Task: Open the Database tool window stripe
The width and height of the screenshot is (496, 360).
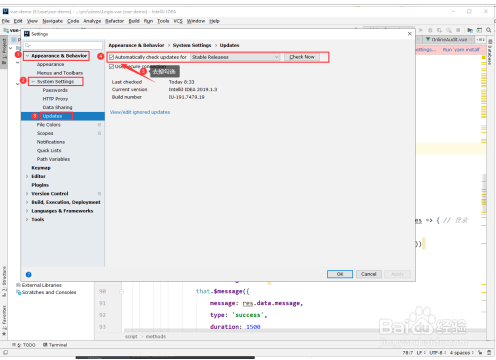Action: 490,52
